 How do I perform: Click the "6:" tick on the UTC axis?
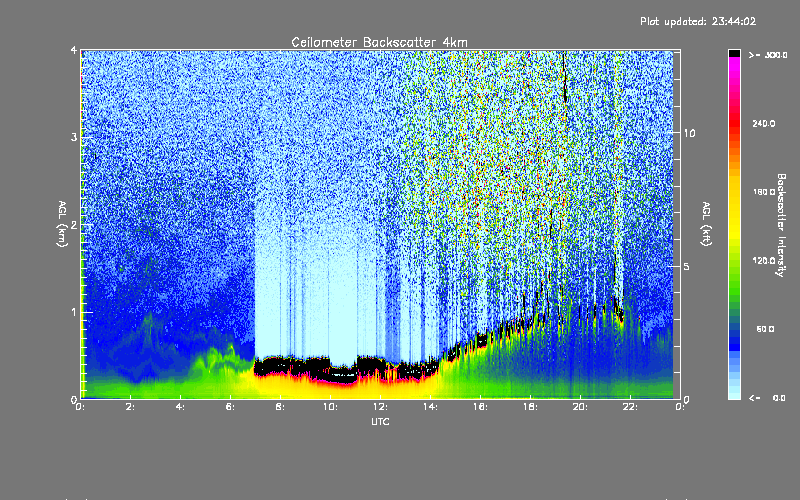tap(230, 407)
